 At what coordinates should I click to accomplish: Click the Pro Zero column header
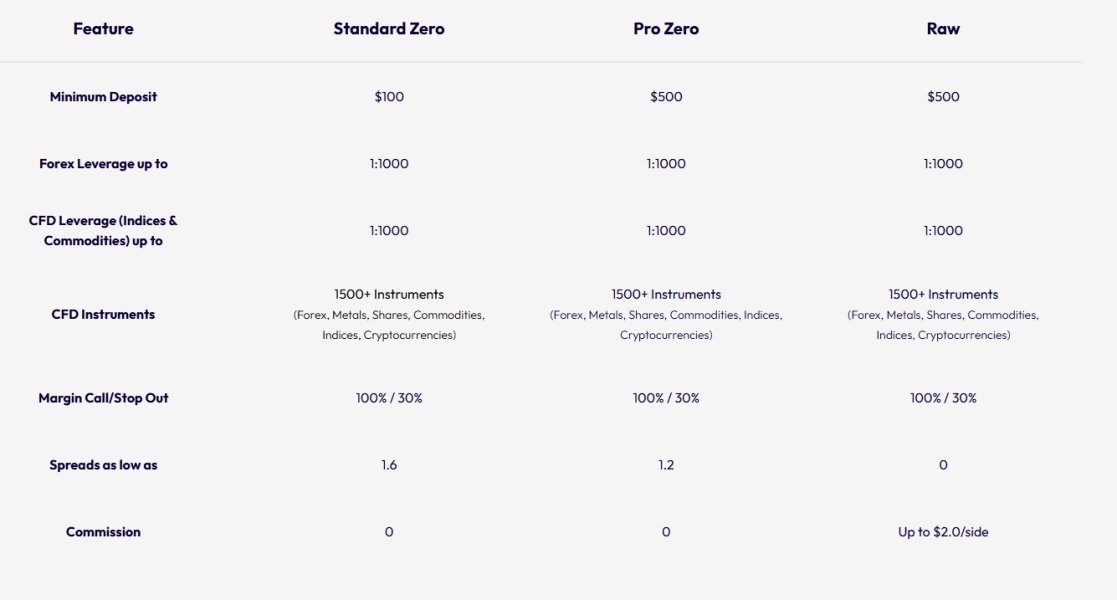pos(666,29)
